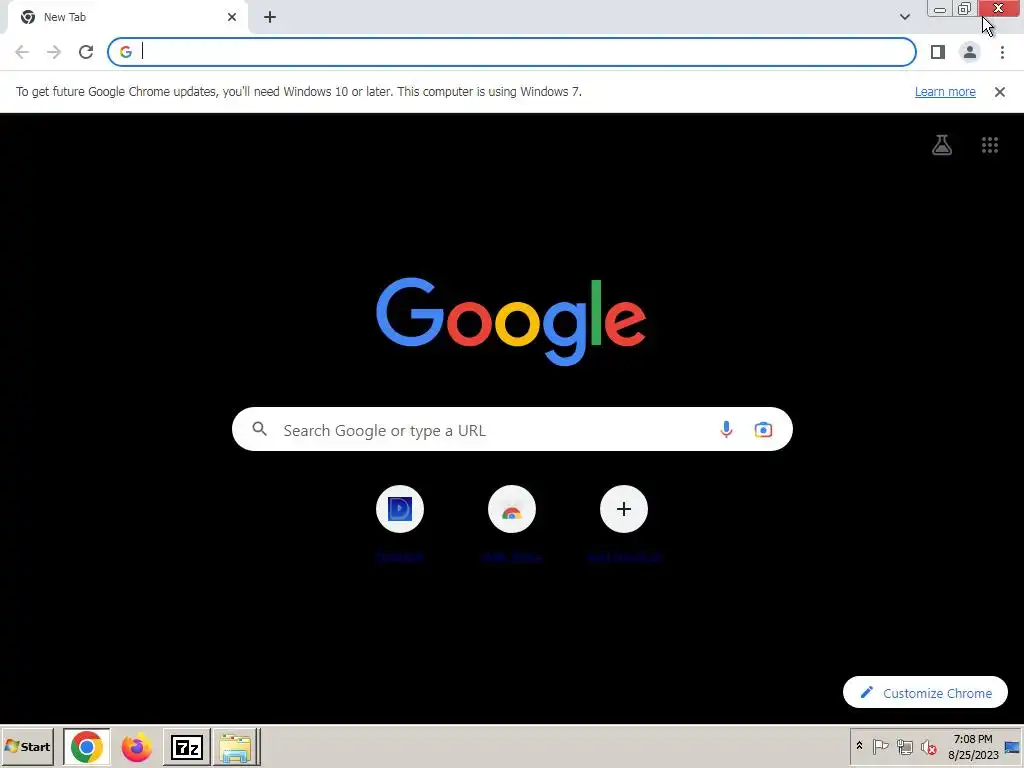Open the profile avatar menu
1024x768 pixels.
970,52
